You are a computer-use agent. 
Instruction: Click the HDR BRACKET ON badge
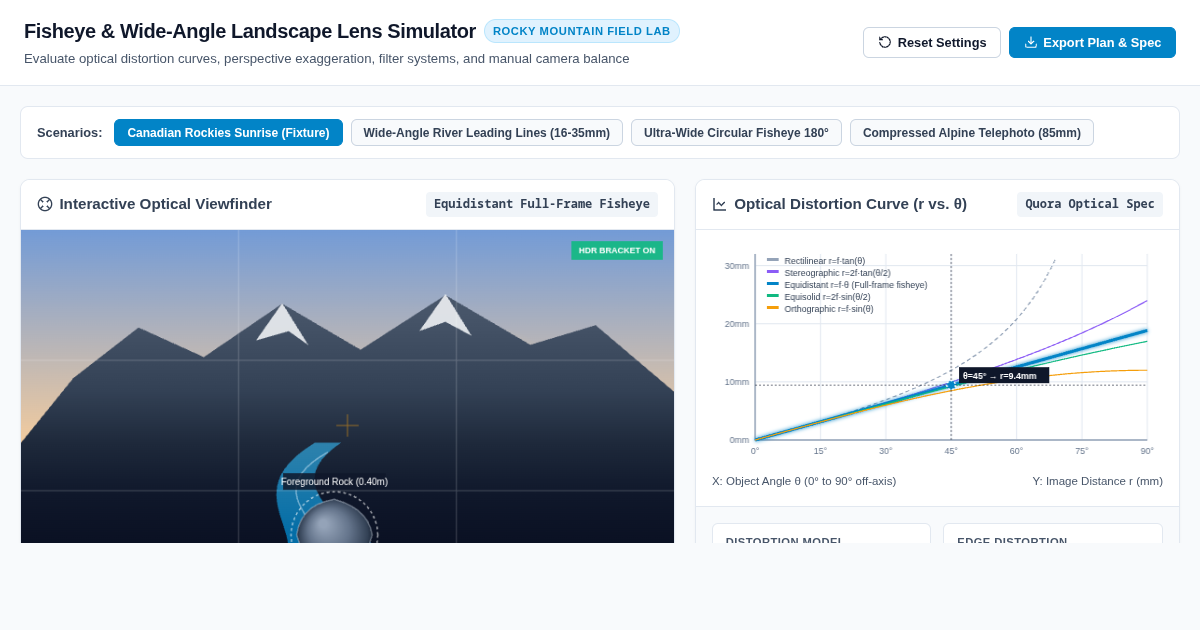617,250
